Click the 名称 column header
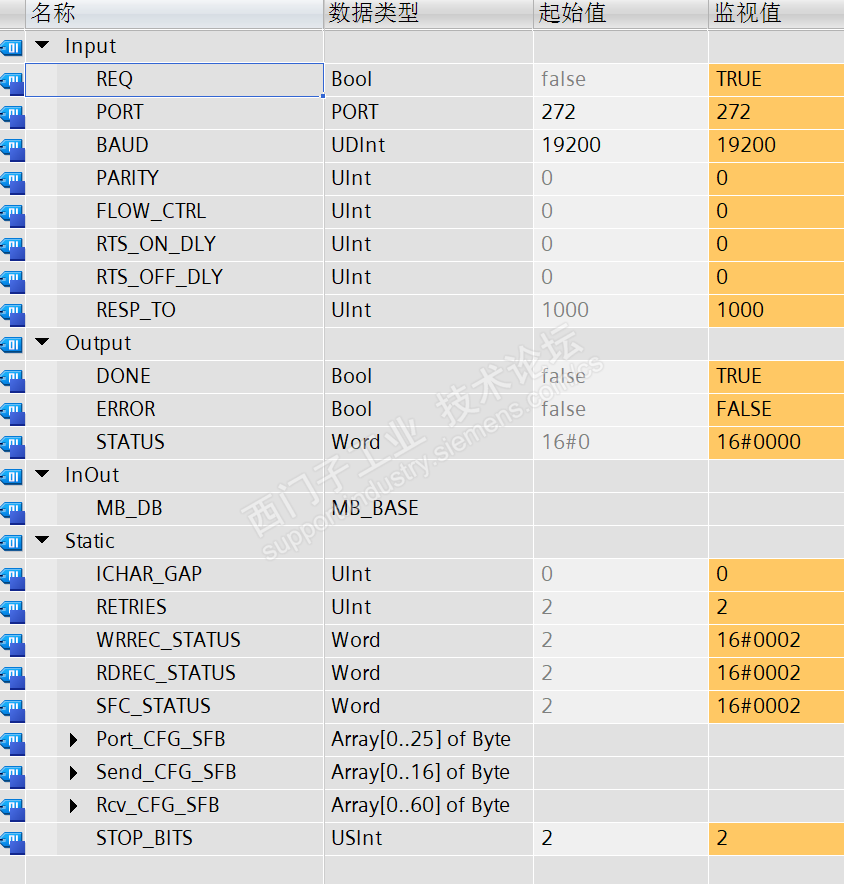Image resolution: width=844 pixels, height=884 pixels. point(174,14)
